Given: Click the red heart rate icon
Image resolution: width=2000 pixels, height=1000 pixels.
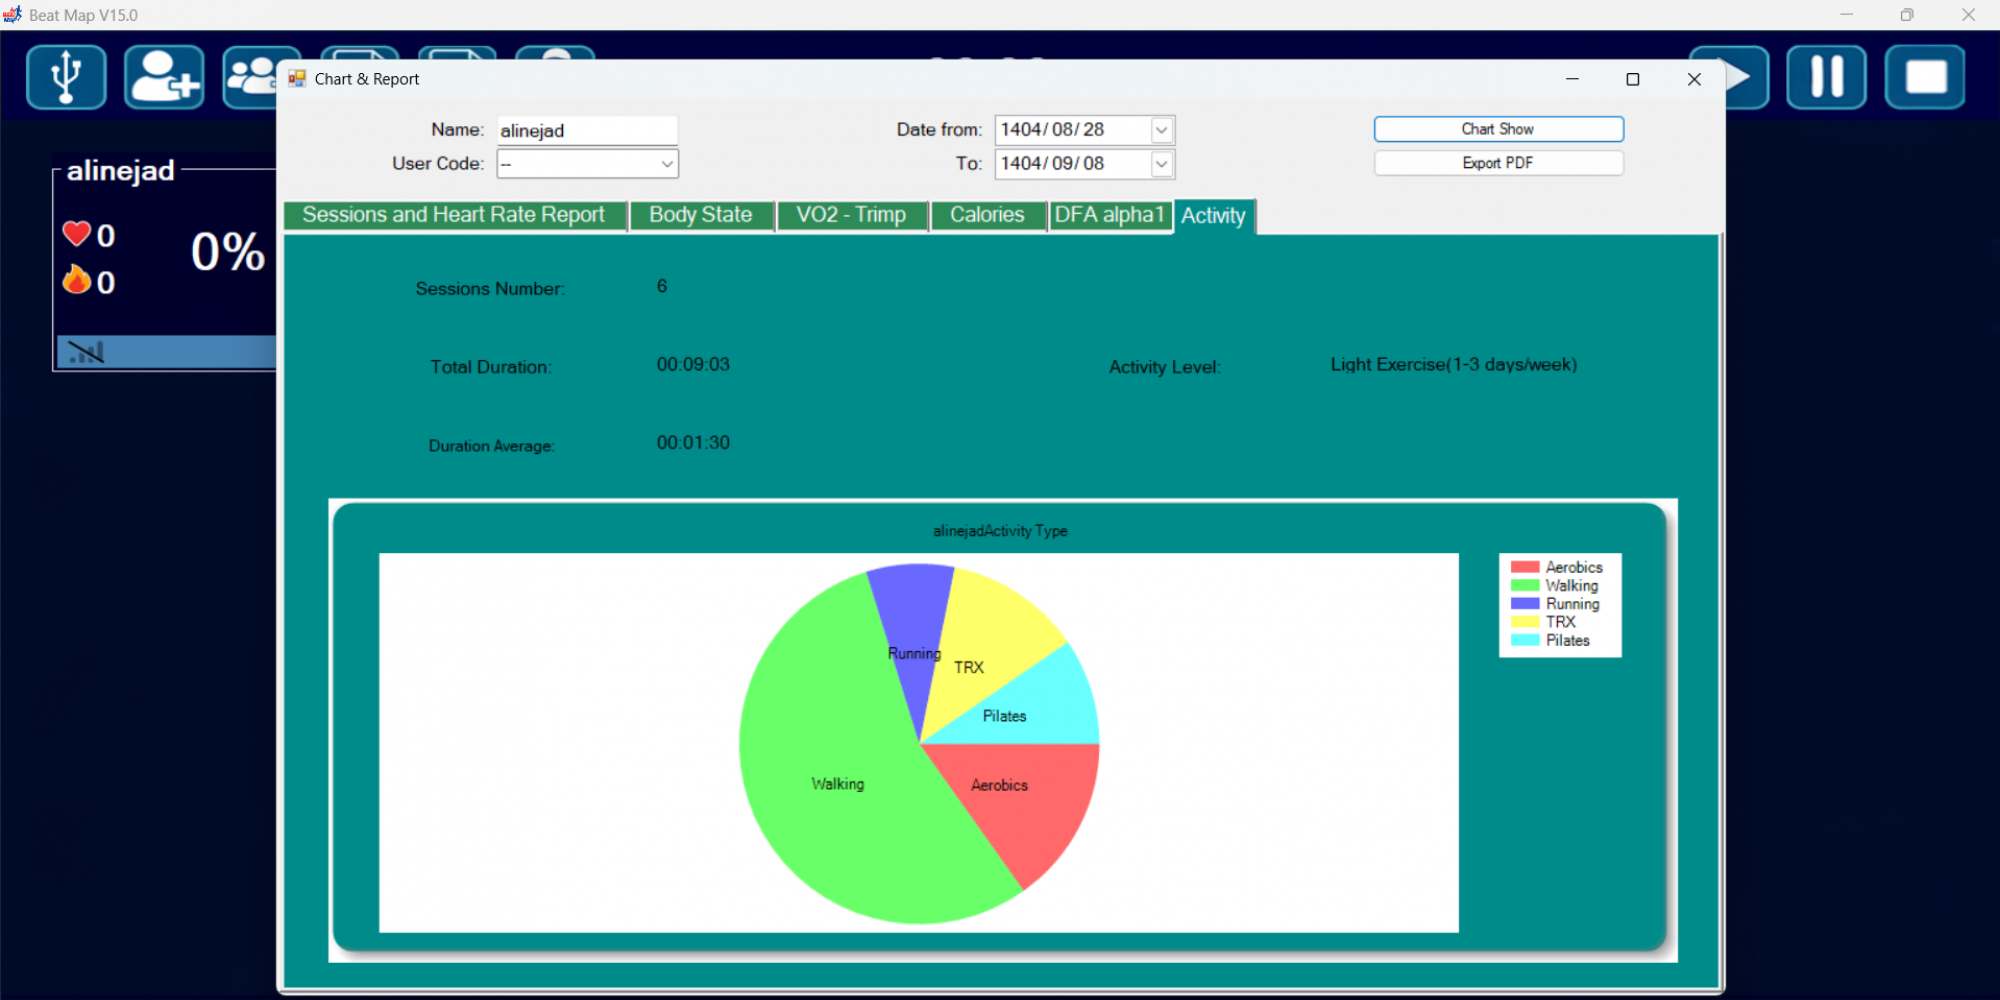Looking at the screenshot, I should tap(77, 234).
